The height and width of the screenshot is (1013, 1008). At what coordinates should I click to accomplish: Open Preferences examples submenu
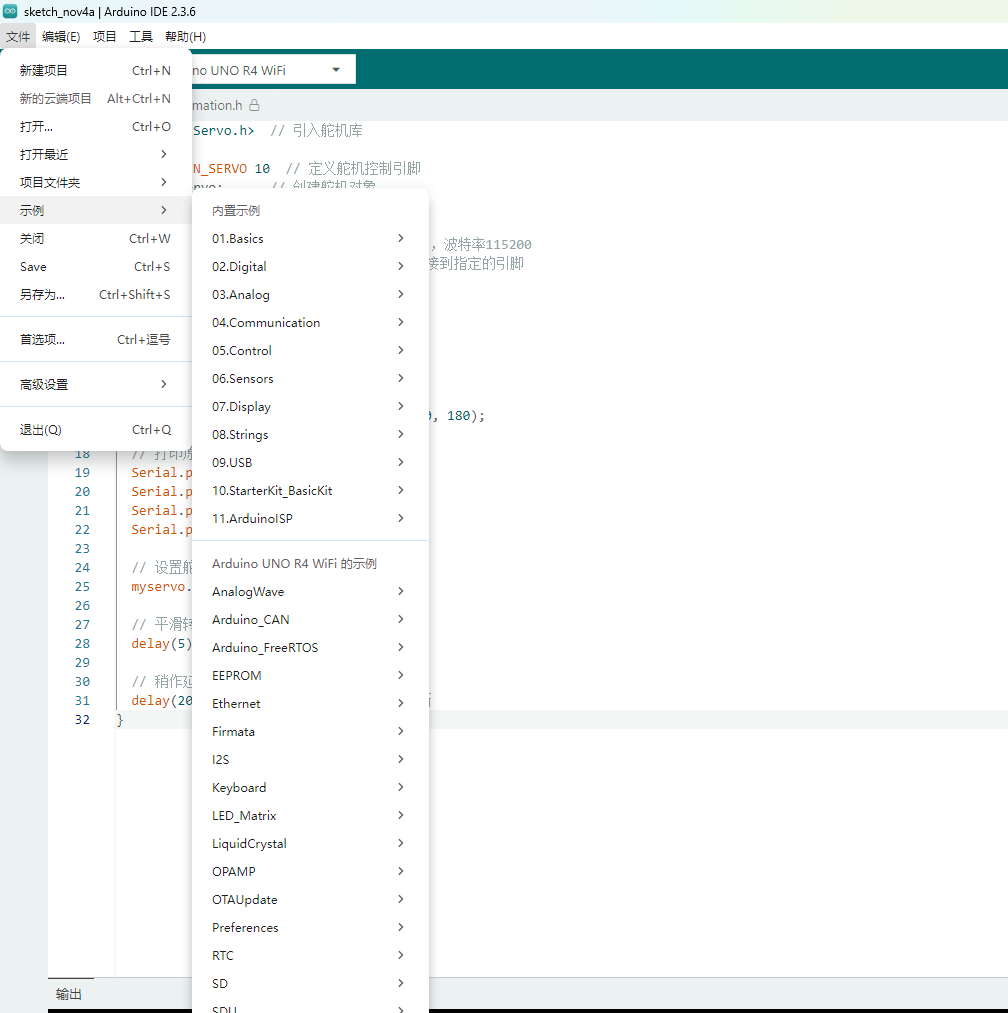(x=310, y=928)
